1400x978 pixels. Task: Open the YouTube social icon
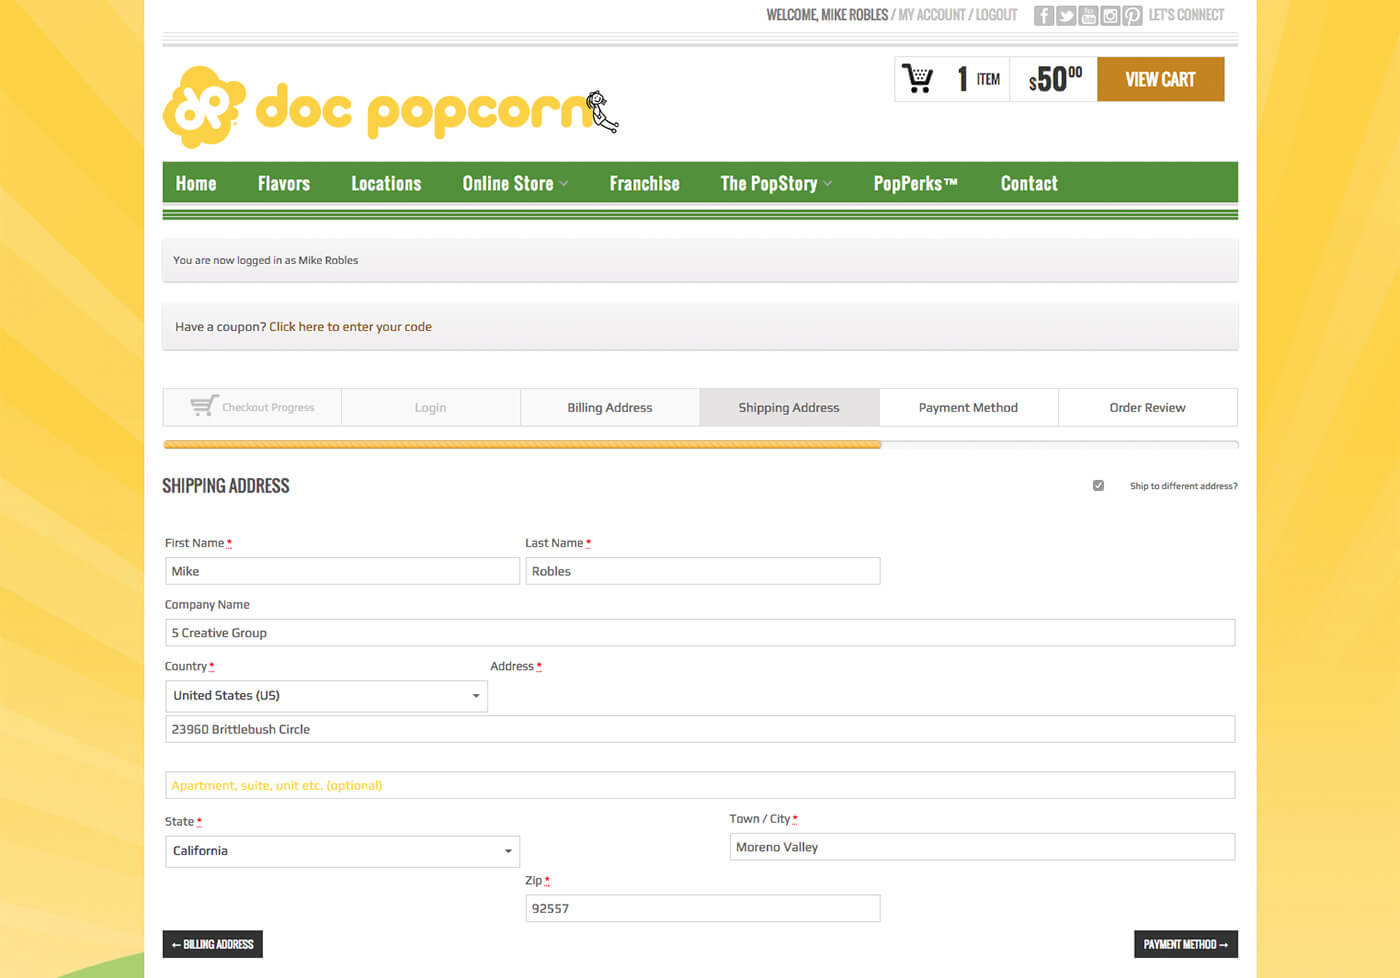click(x=1088, y=15)
